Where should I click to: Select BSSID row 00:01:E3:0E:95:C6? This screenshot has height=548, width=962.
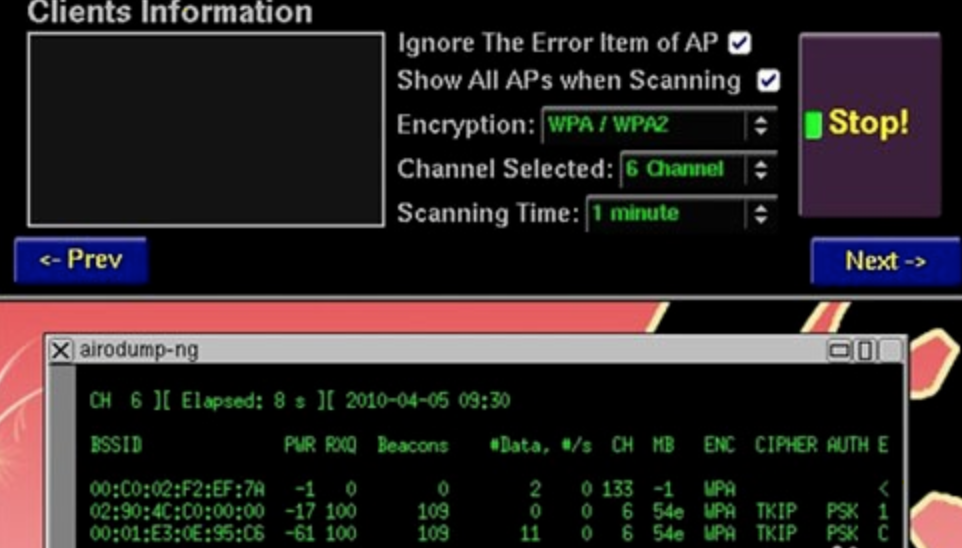coord(489,533)
